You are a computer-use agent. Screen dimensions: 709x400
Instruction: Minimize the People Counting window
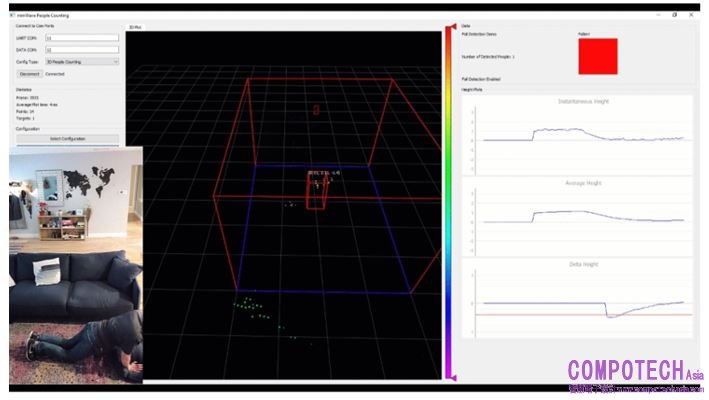pos(658,15)
